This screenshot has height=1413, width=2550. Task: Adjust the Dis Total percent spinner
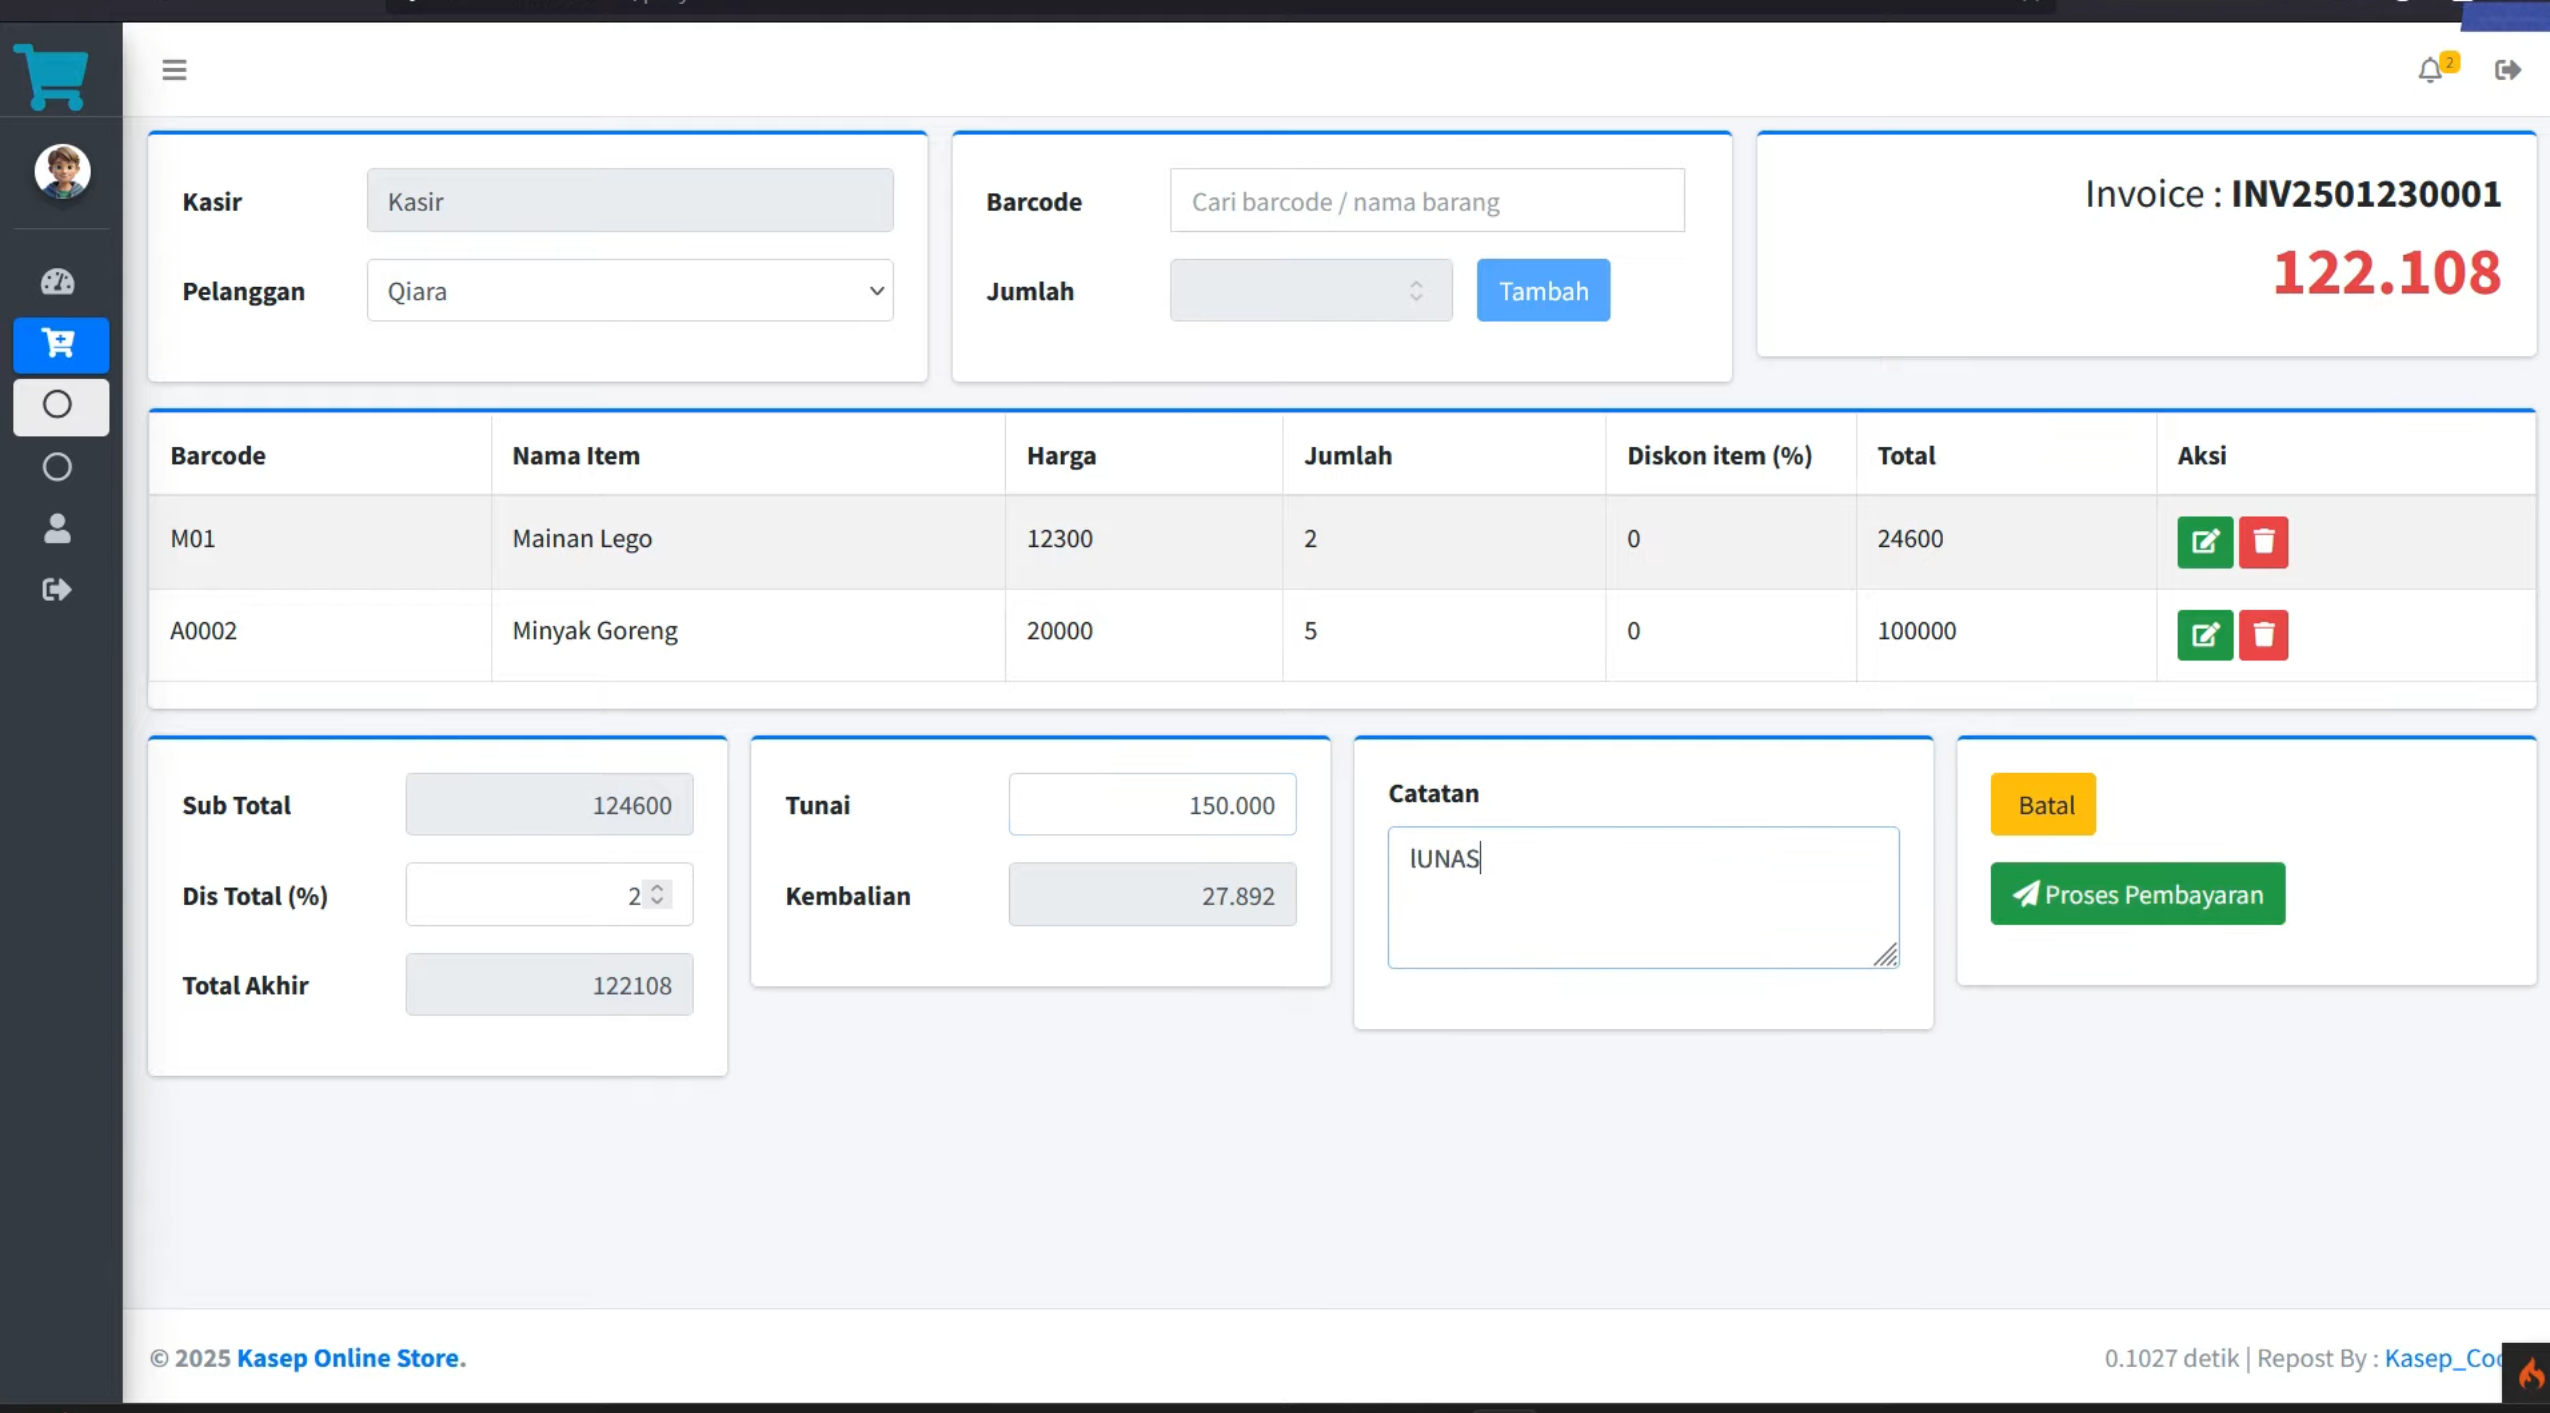pos(657,894)
